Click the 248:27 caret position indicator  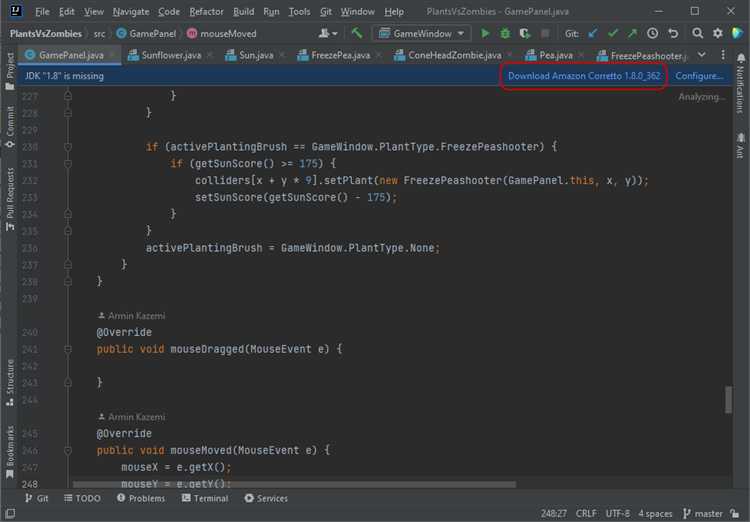click(553, 513)
